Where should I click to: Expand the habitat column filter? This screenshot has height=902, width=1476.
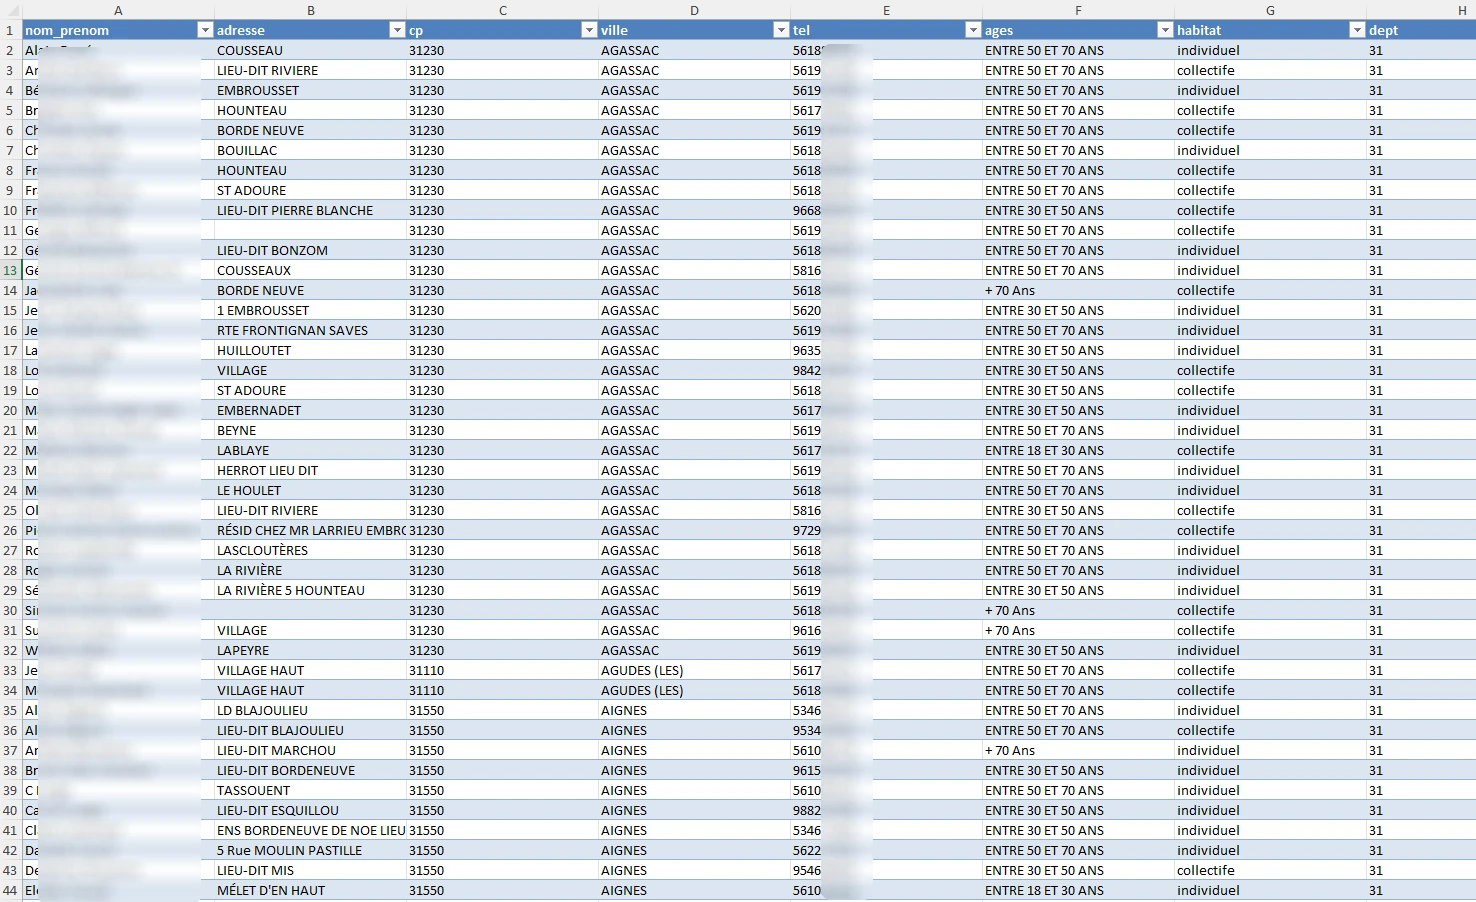click(x=1357, y=30)
